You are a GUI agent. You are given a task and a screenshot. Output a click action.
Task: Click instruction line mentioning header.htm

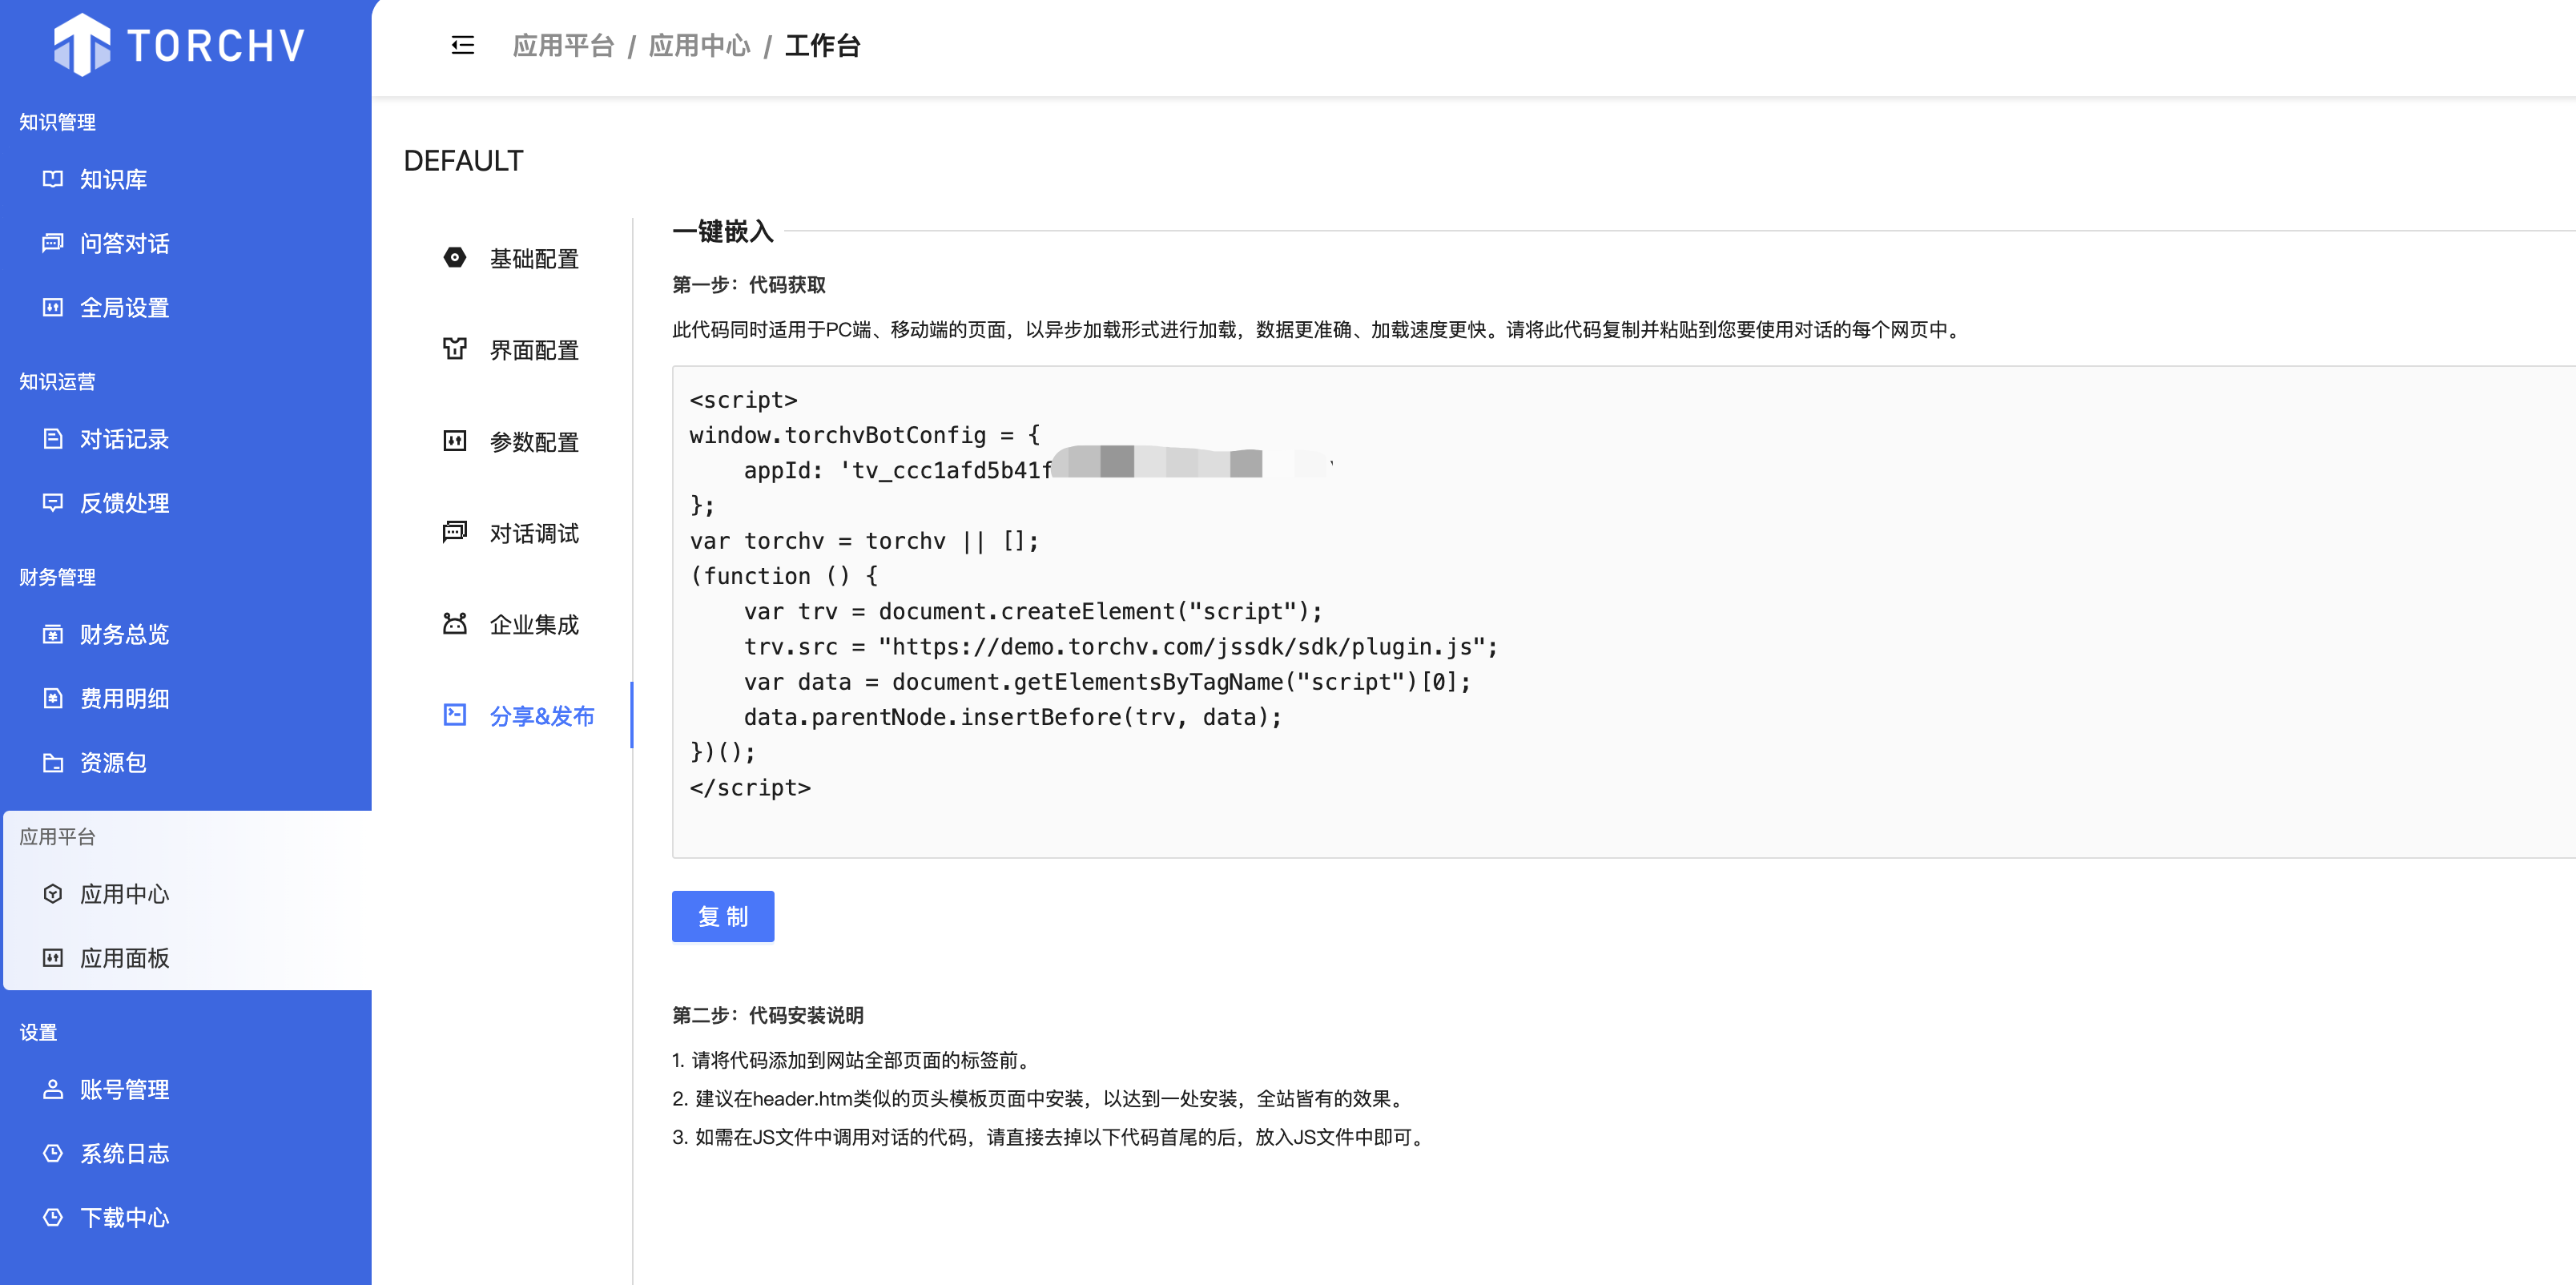1040,1098
